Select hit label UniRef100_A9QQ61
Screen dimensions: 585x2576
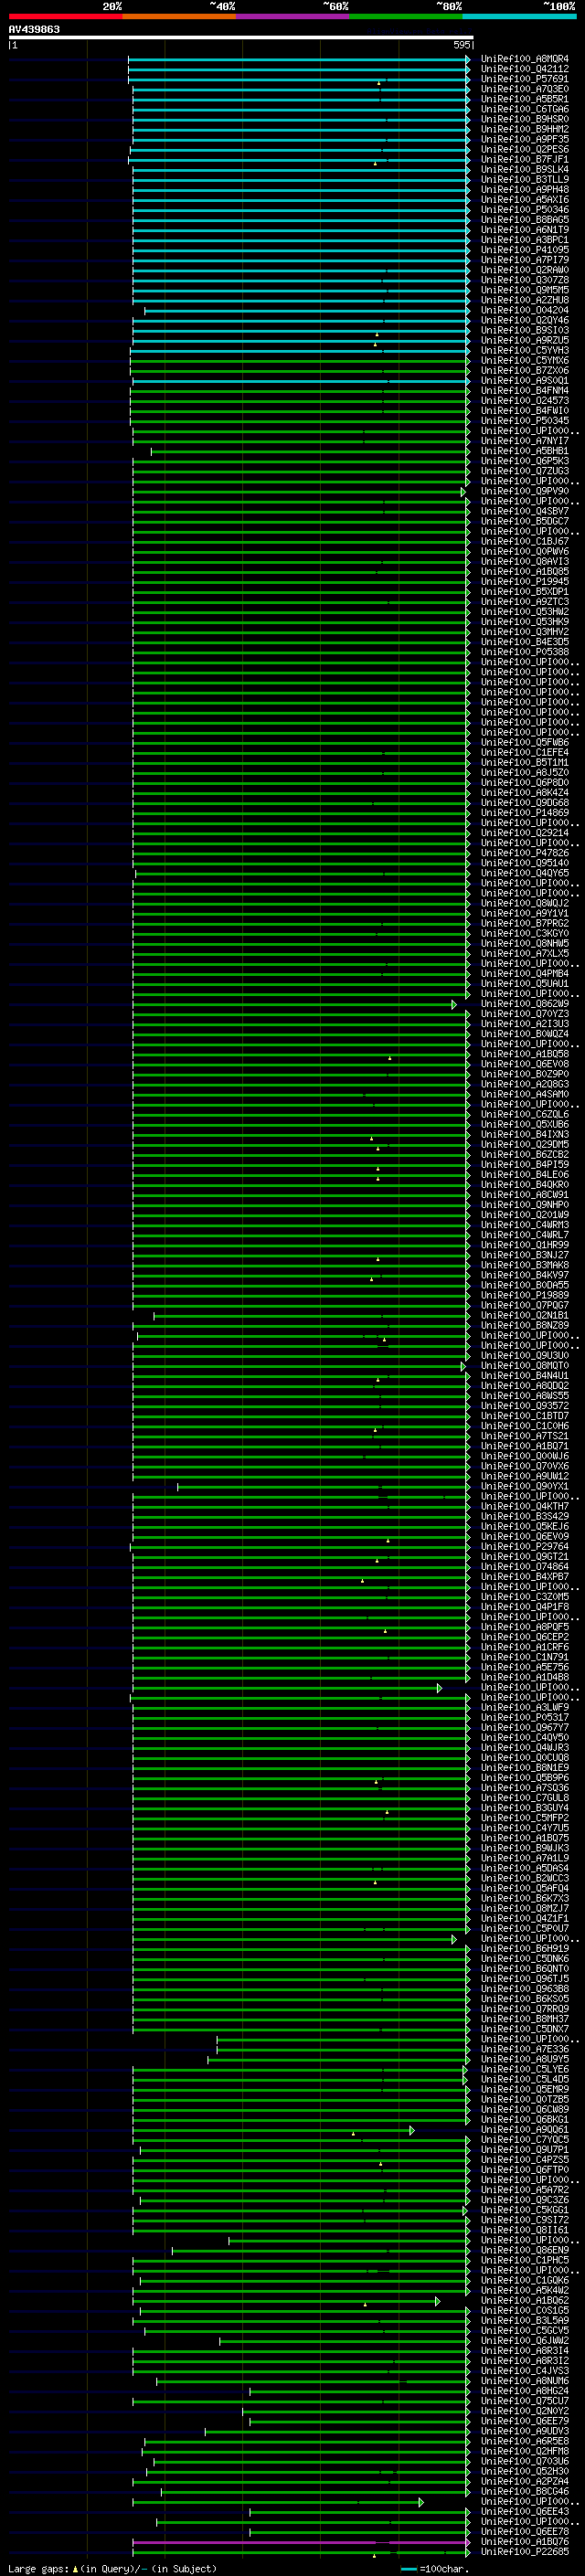coord(524,2130)
